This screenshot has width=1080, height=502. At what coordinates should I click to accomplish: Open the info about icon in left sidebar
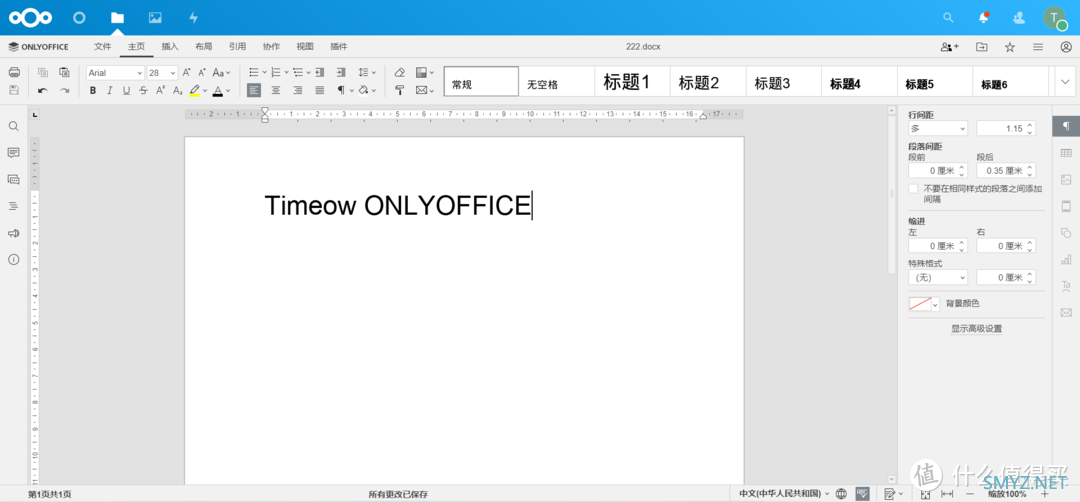tap(13, 259)
